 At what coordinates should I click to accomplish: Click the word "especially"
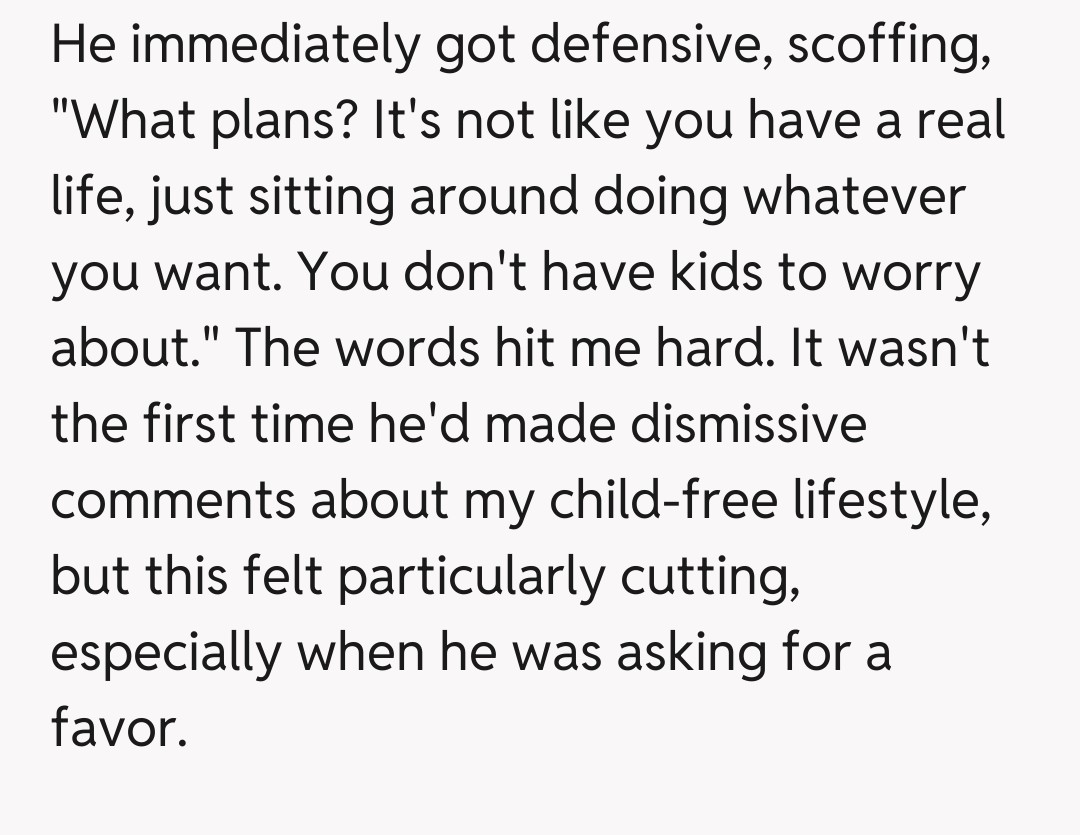(163, 653)
